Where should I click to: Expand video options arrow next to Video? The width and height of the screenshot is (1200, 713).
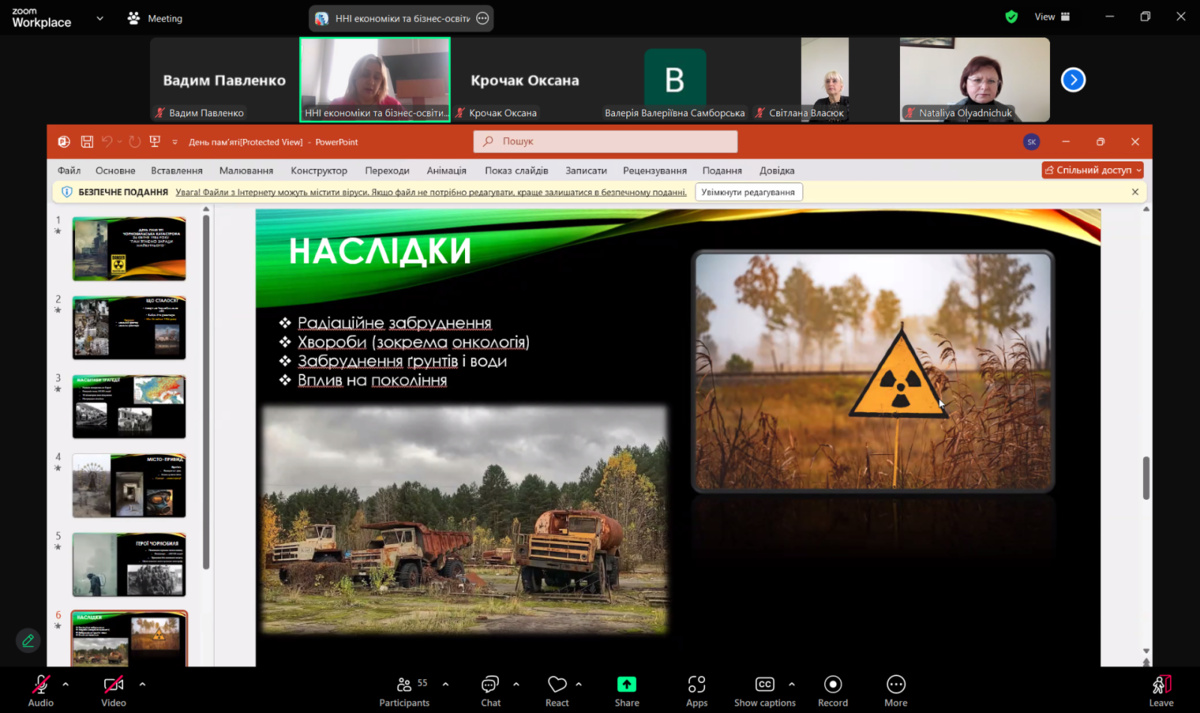click(x=142, y=685)
